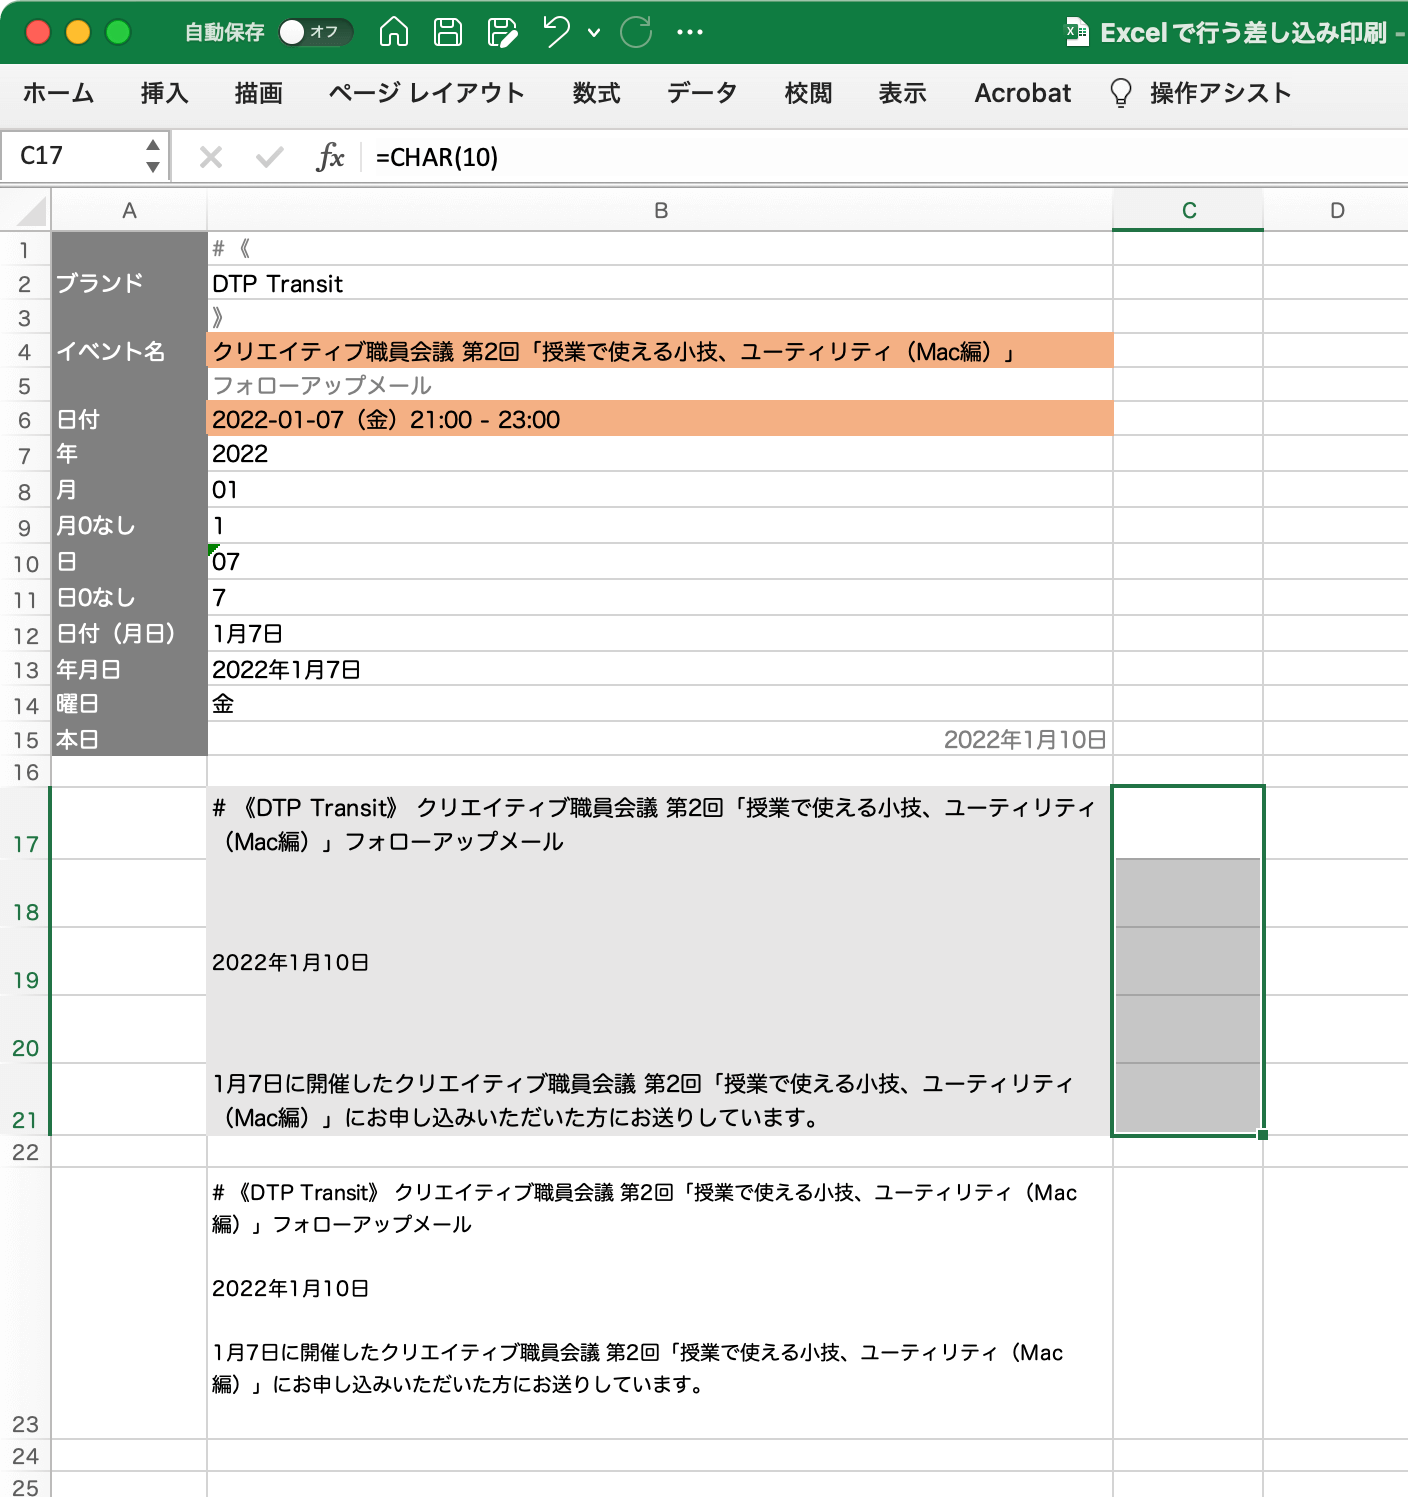Open the Acrobat ribbon tab
The image size is (1408, 1497).
coord(1023,93)
